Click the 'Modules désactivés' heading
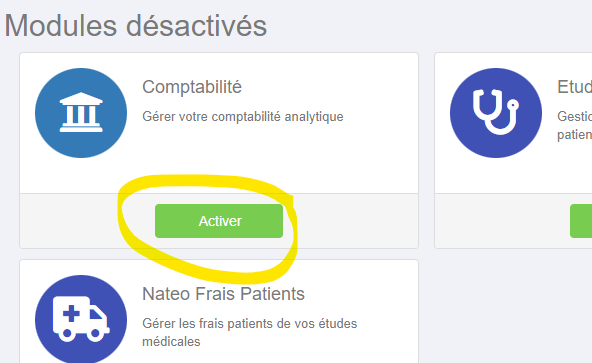Viewport: 592px width, 363px height. [x=136, y=26]
